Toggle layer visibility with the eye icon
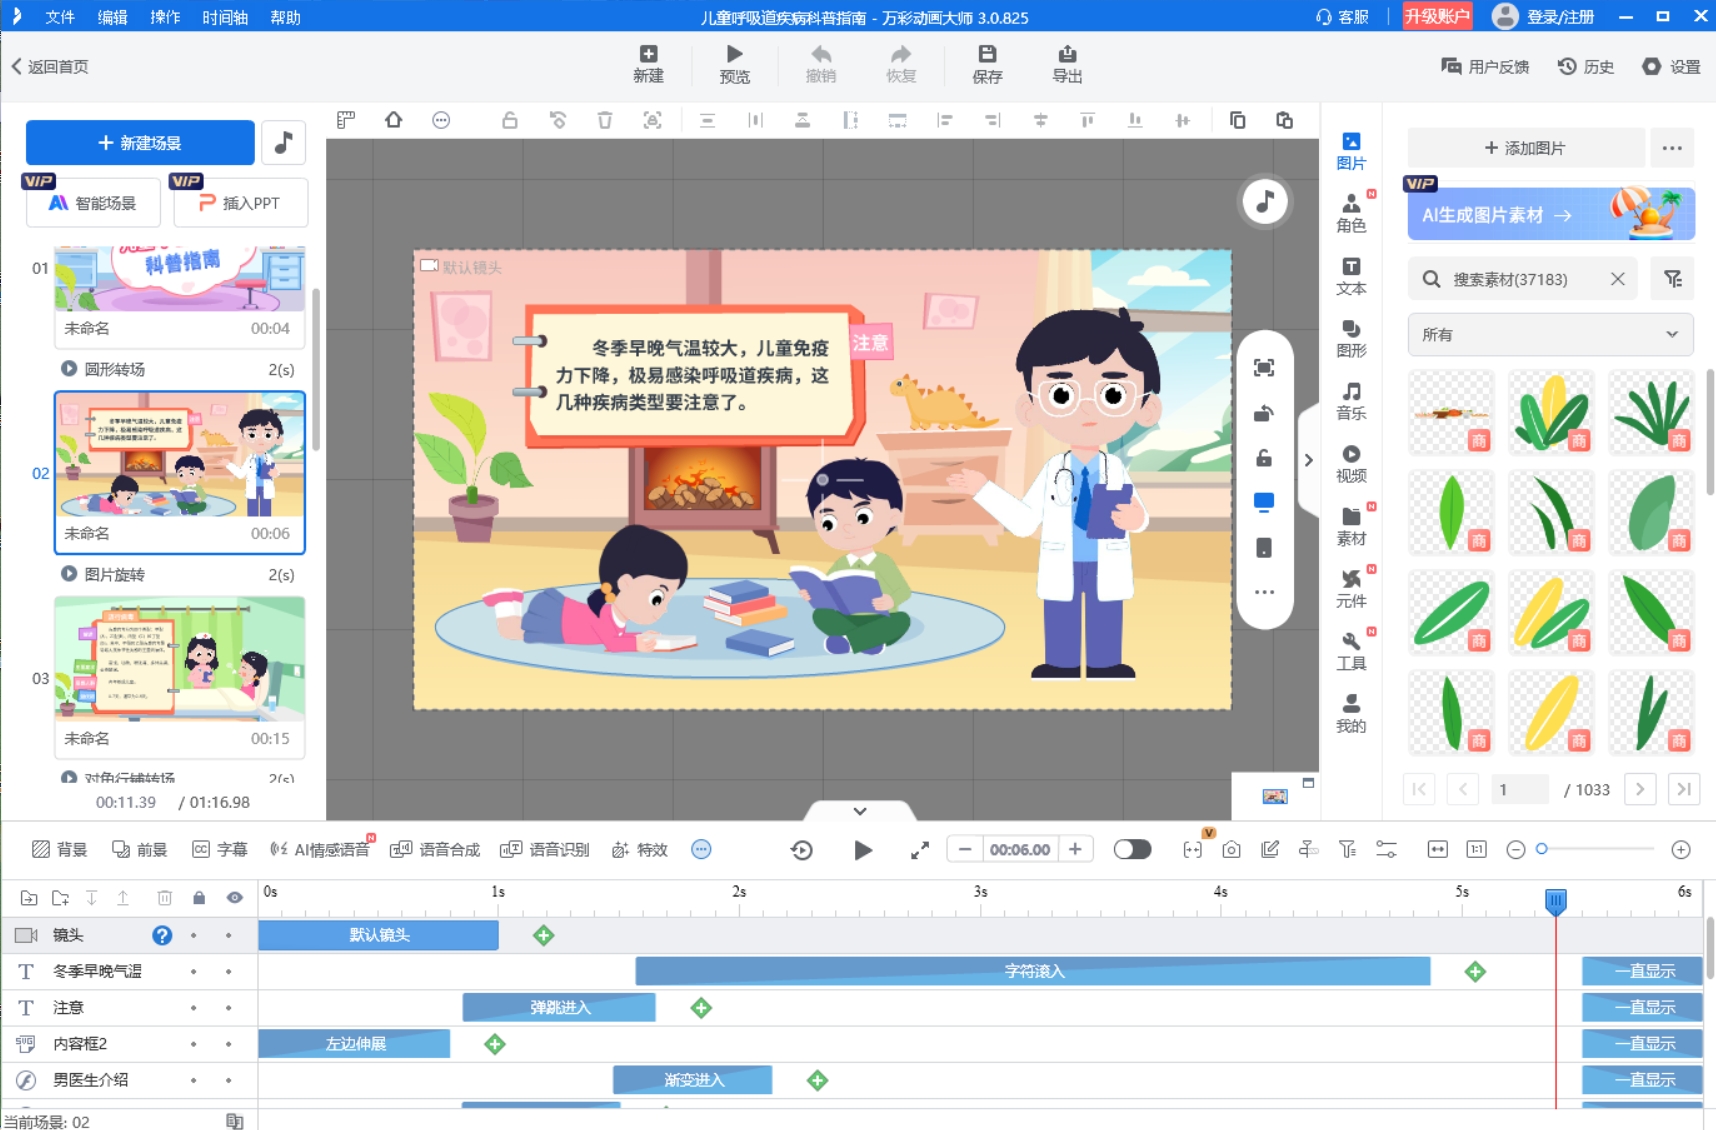The height and width of the screenshot is (1130, 1716). (x=235, y=897)
